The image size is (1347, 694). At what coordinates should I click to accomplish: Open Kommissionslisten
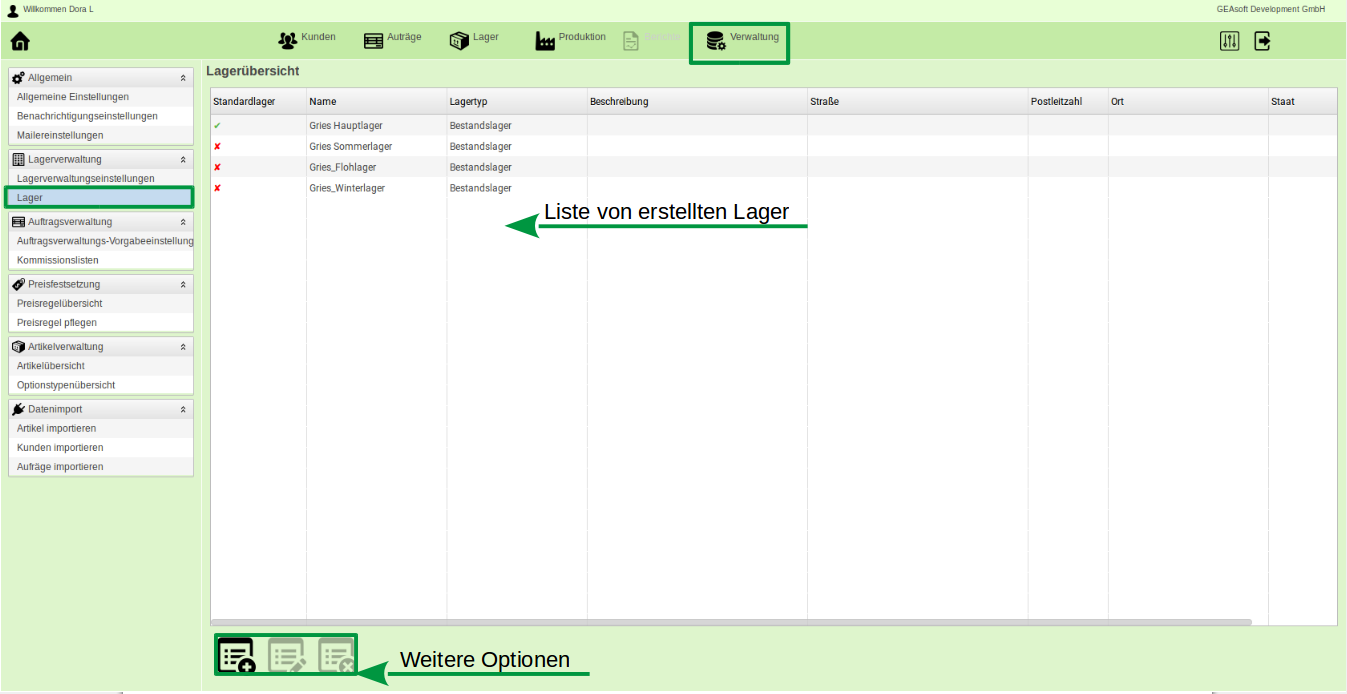click(57, 259)
